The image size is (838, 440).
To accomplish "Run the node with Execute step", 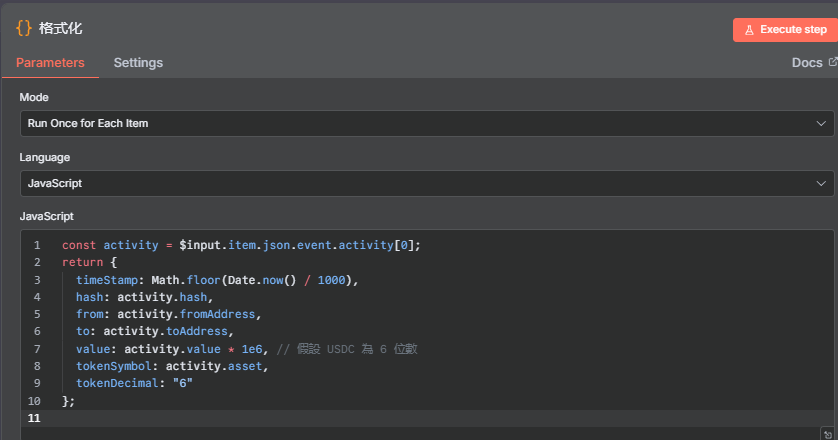I will [785, 29].
